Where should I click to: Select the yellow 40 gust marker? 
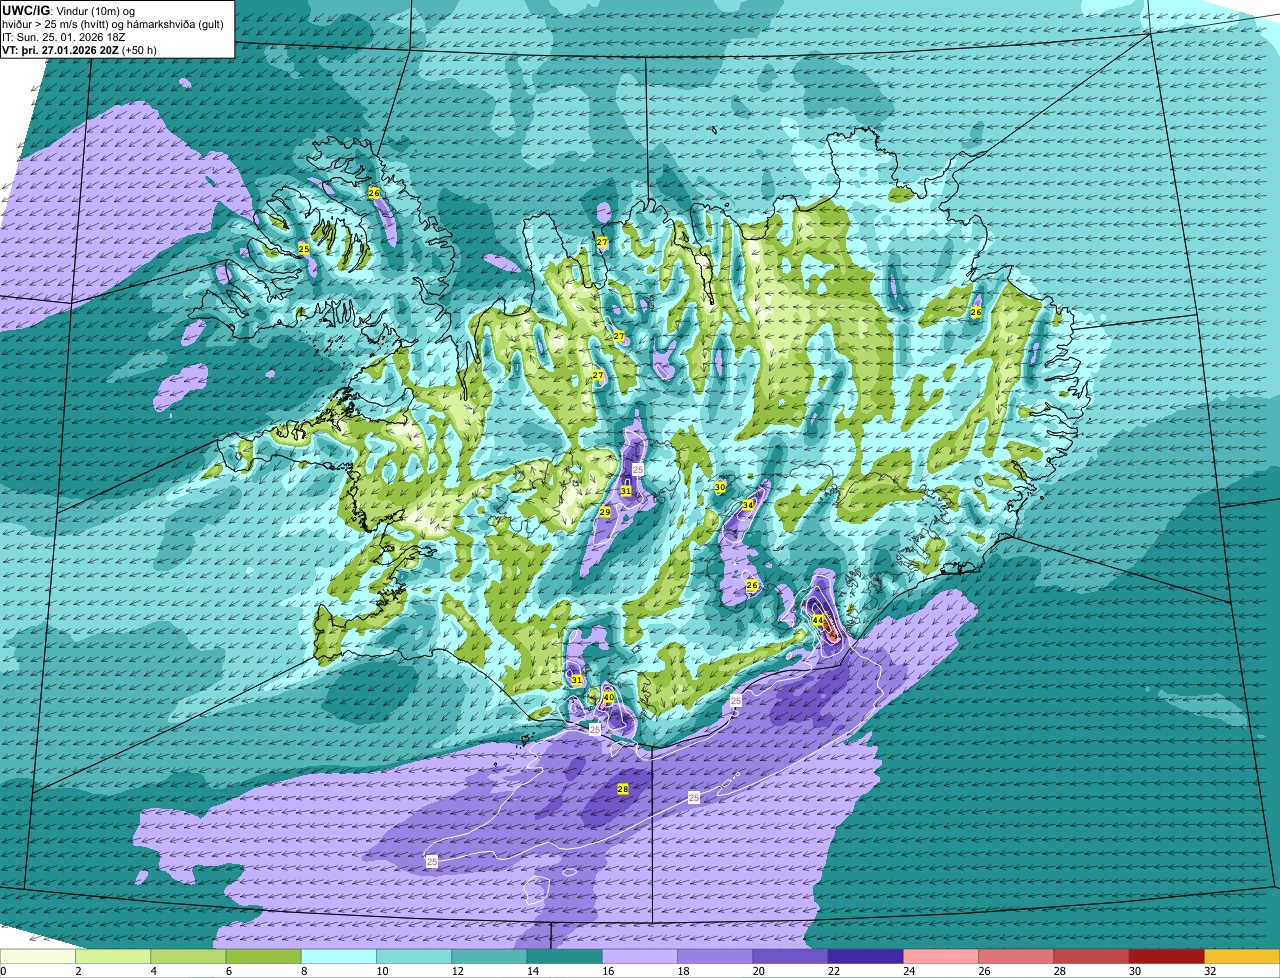coord(609,697)
